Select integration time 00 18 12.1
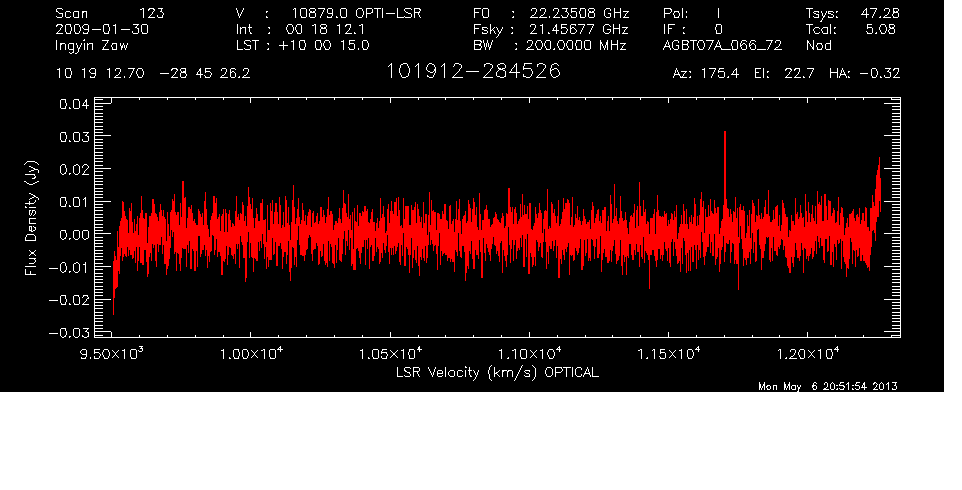The width and height of the screenshot is (962, 490). [325, 29]
